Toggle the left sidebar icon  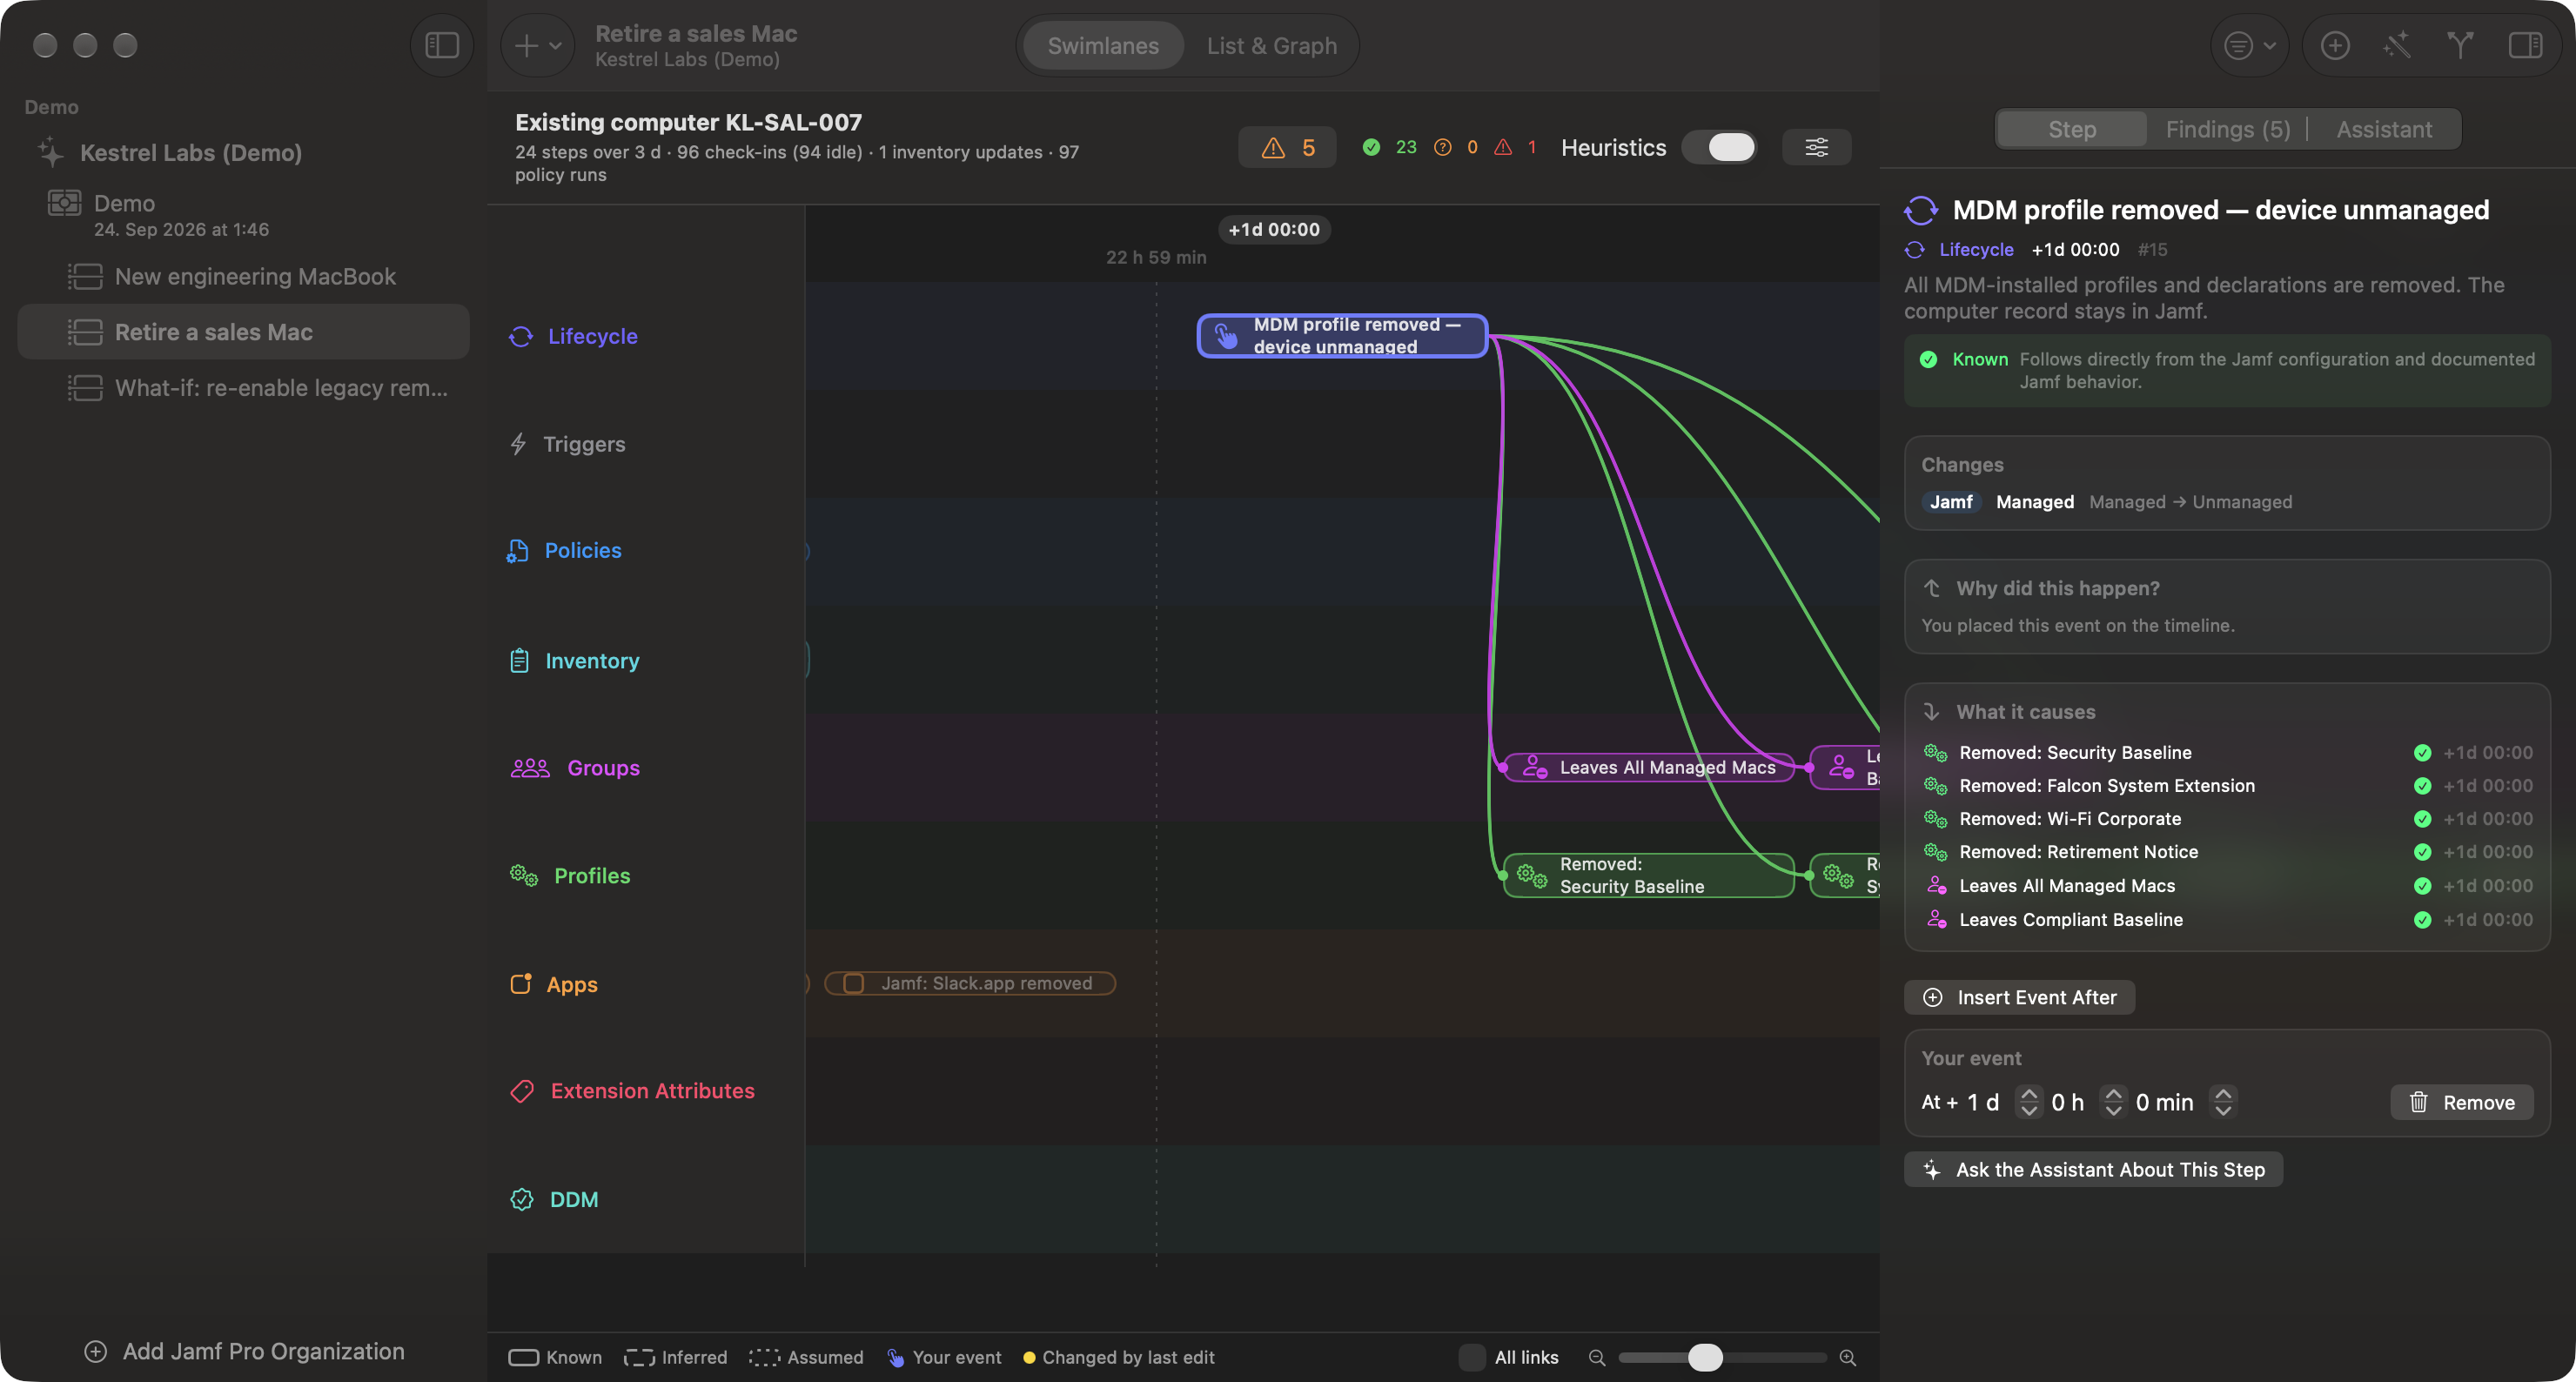point(441,45)
